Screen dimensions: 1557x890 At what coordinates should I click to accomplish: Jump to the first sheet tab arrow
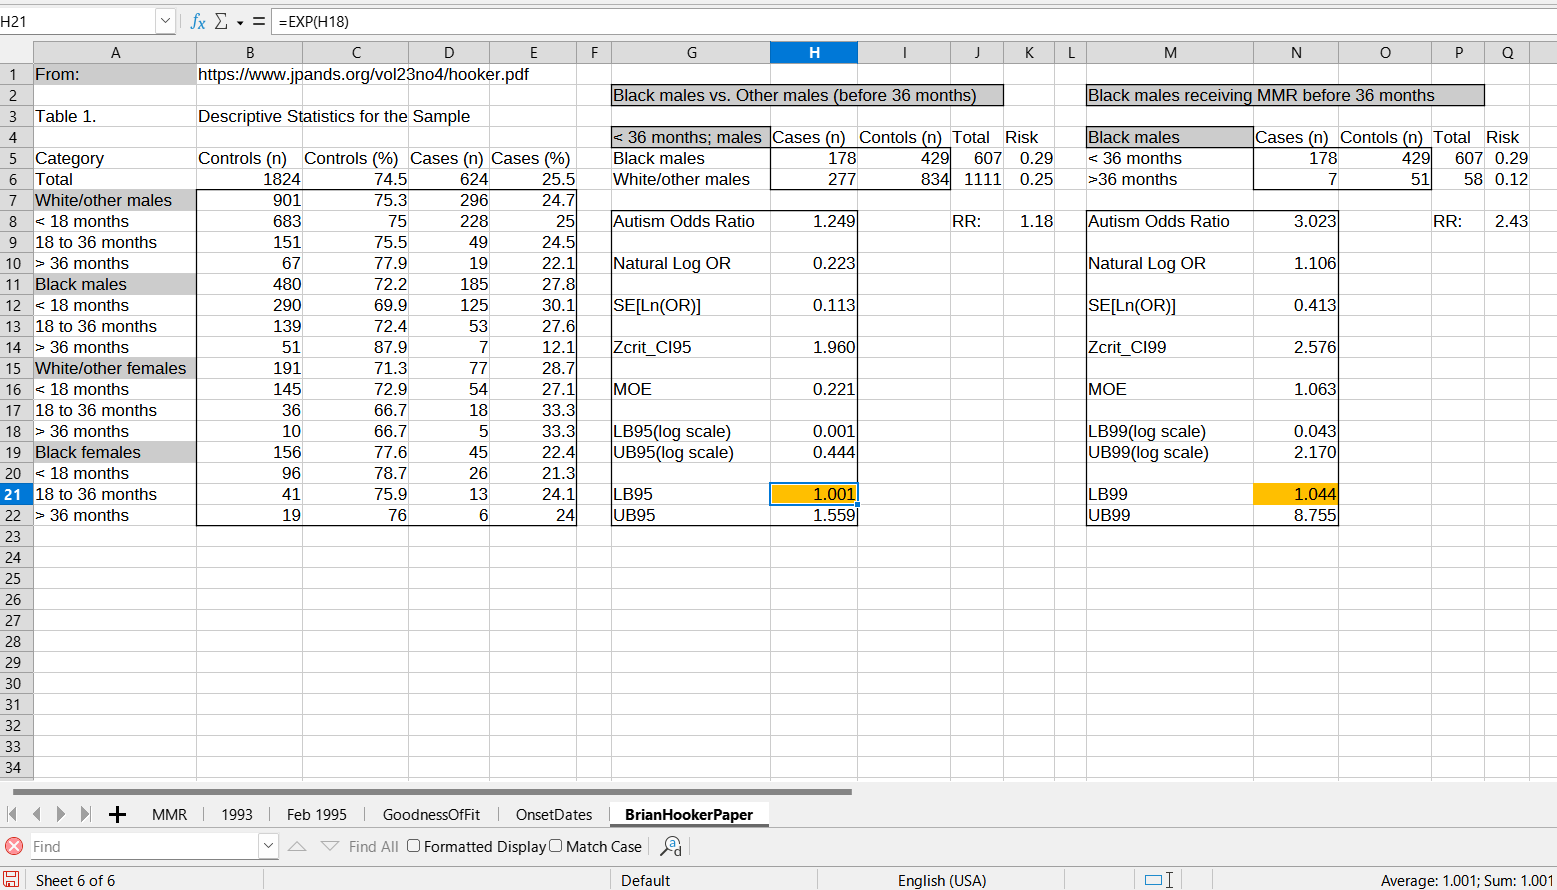(12, 814)
